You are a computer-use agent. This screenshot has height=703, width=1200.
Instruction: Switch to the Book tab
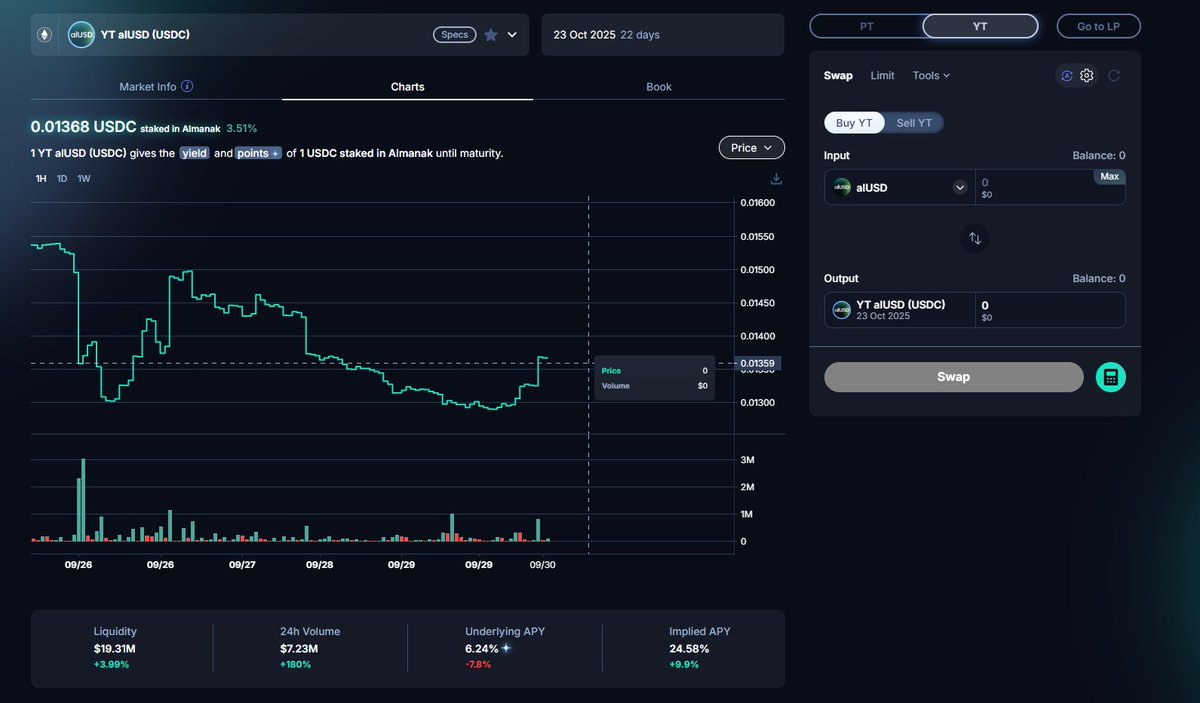tap(658, 87)
